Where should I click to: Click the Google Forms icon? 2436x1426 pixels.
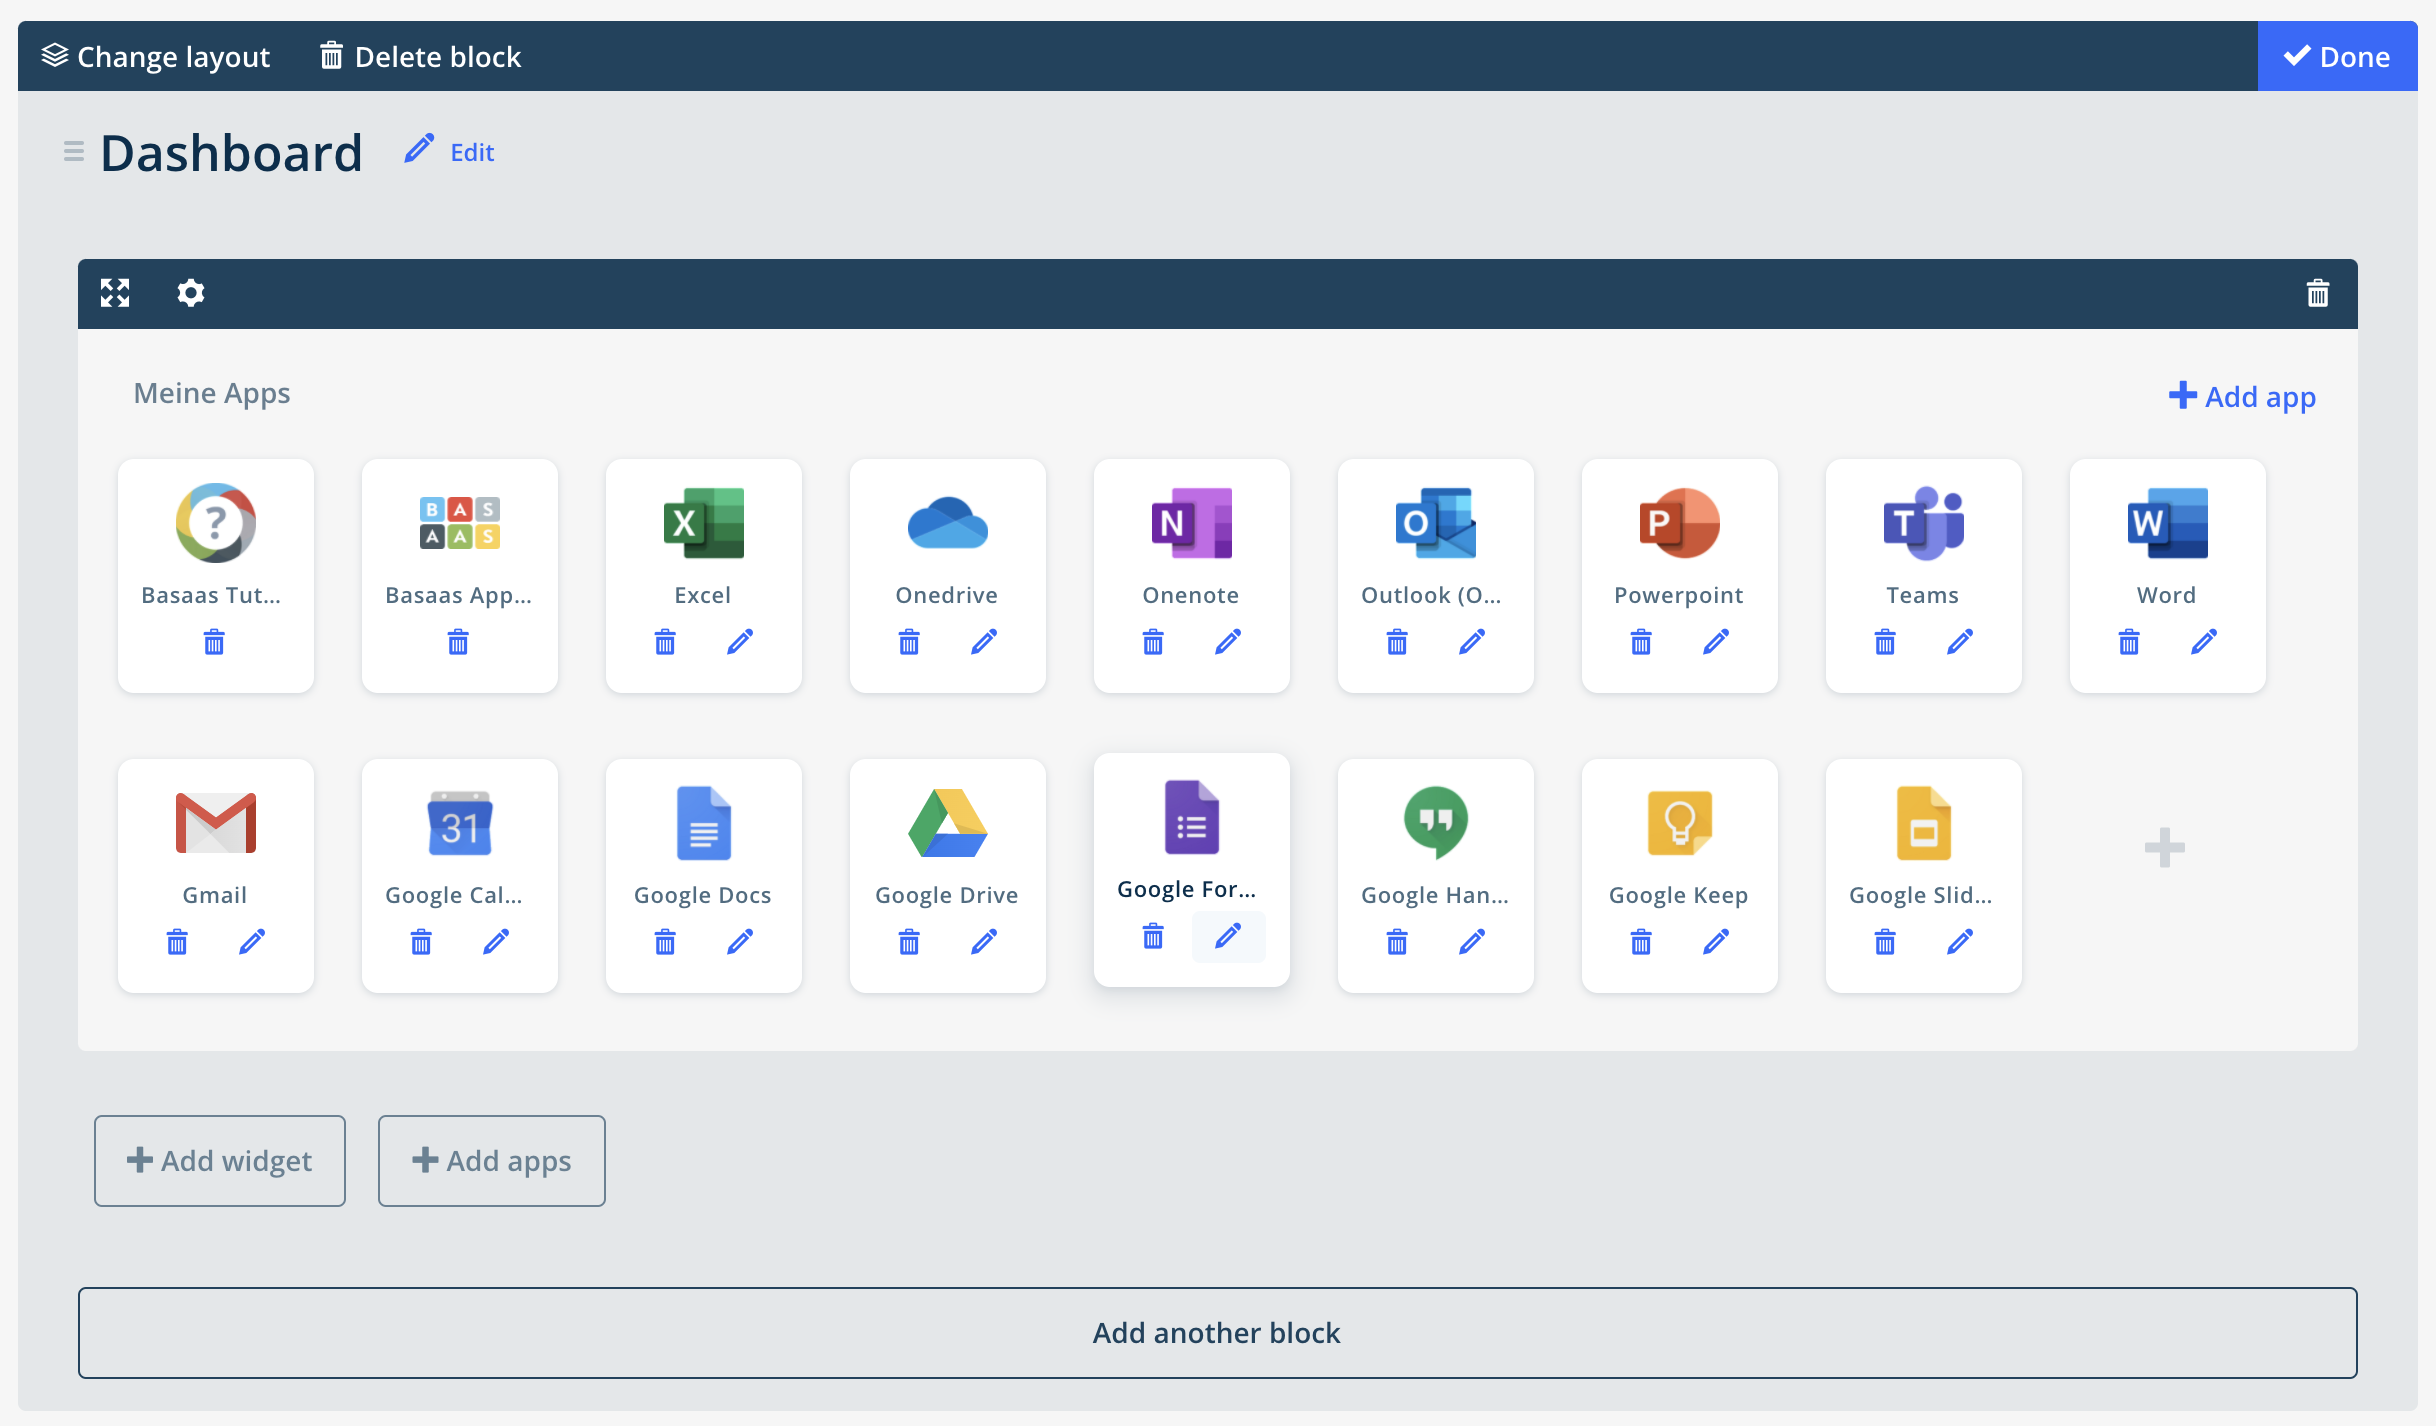coord(1192,817)
